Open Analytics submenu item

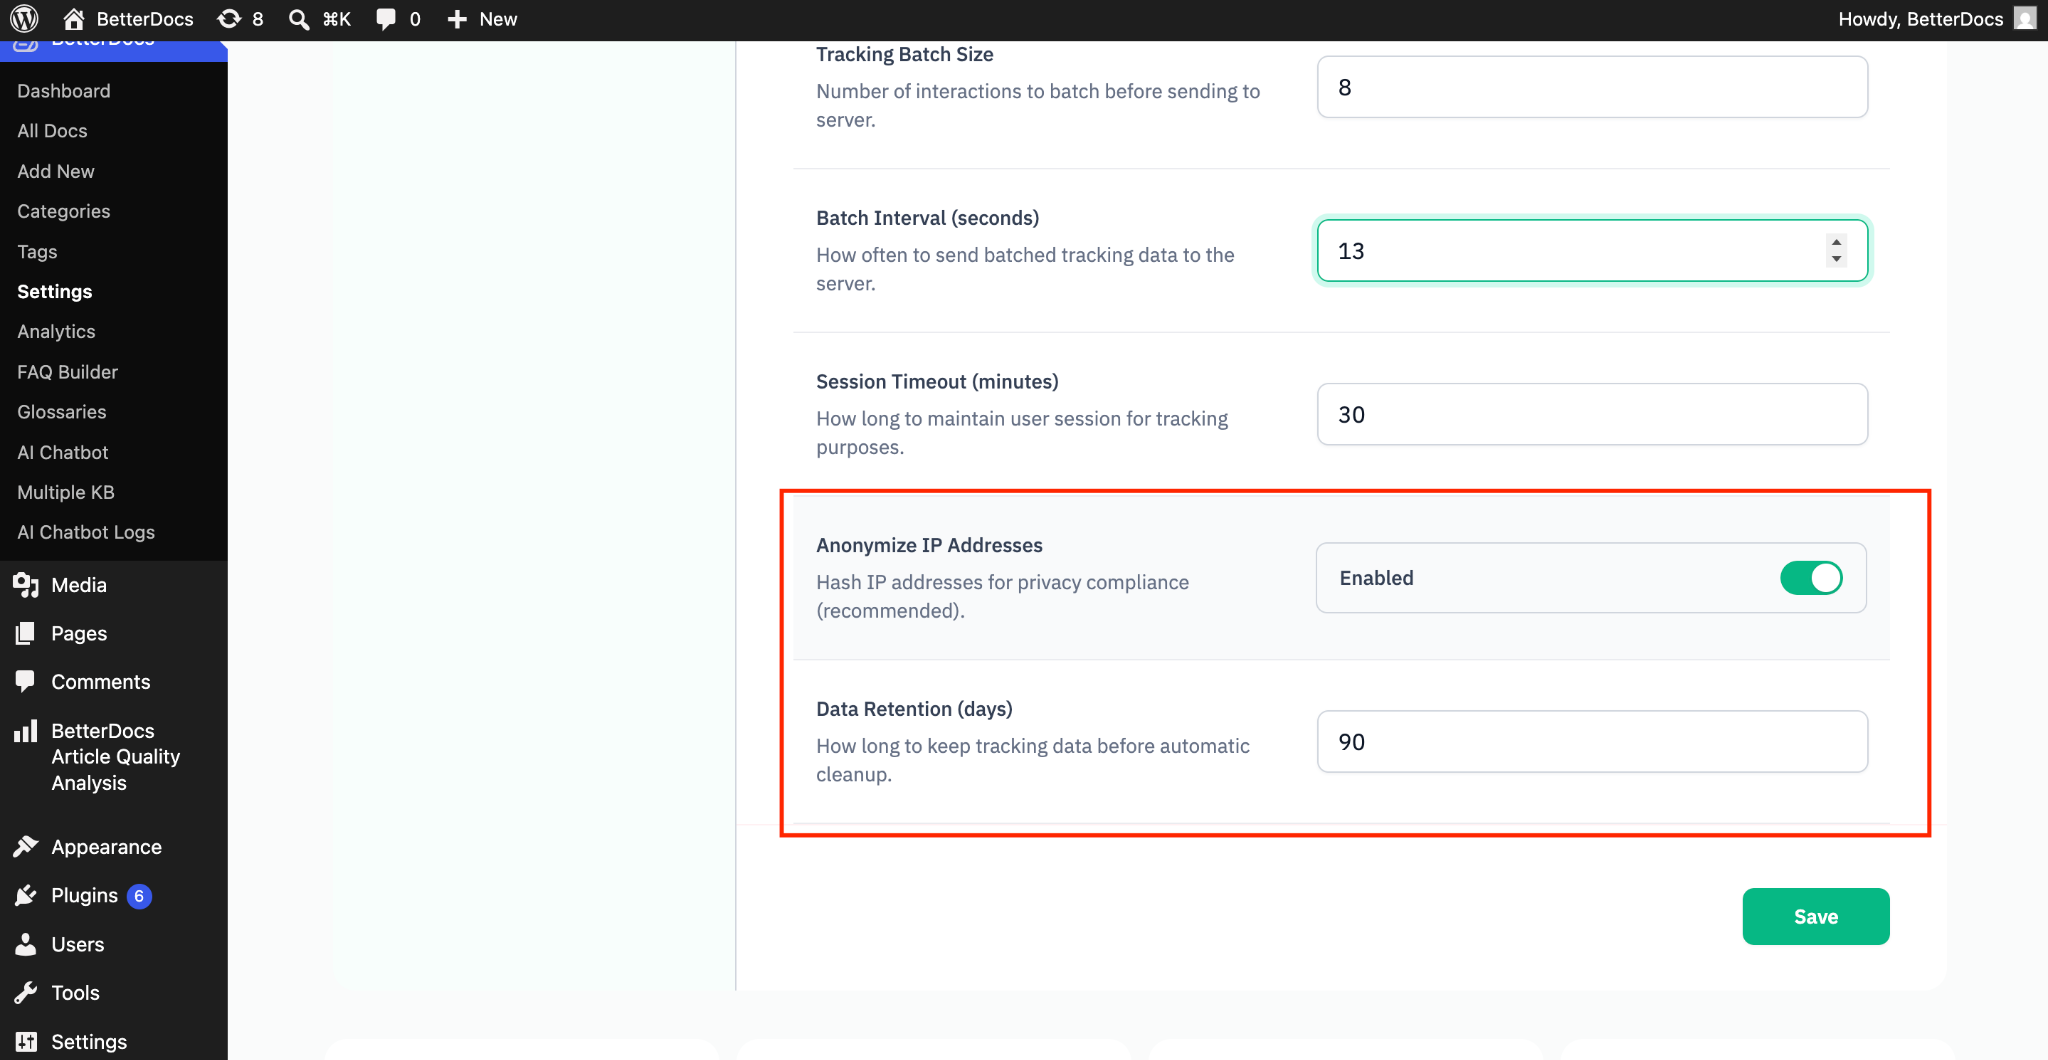click(x=56, y=332)
